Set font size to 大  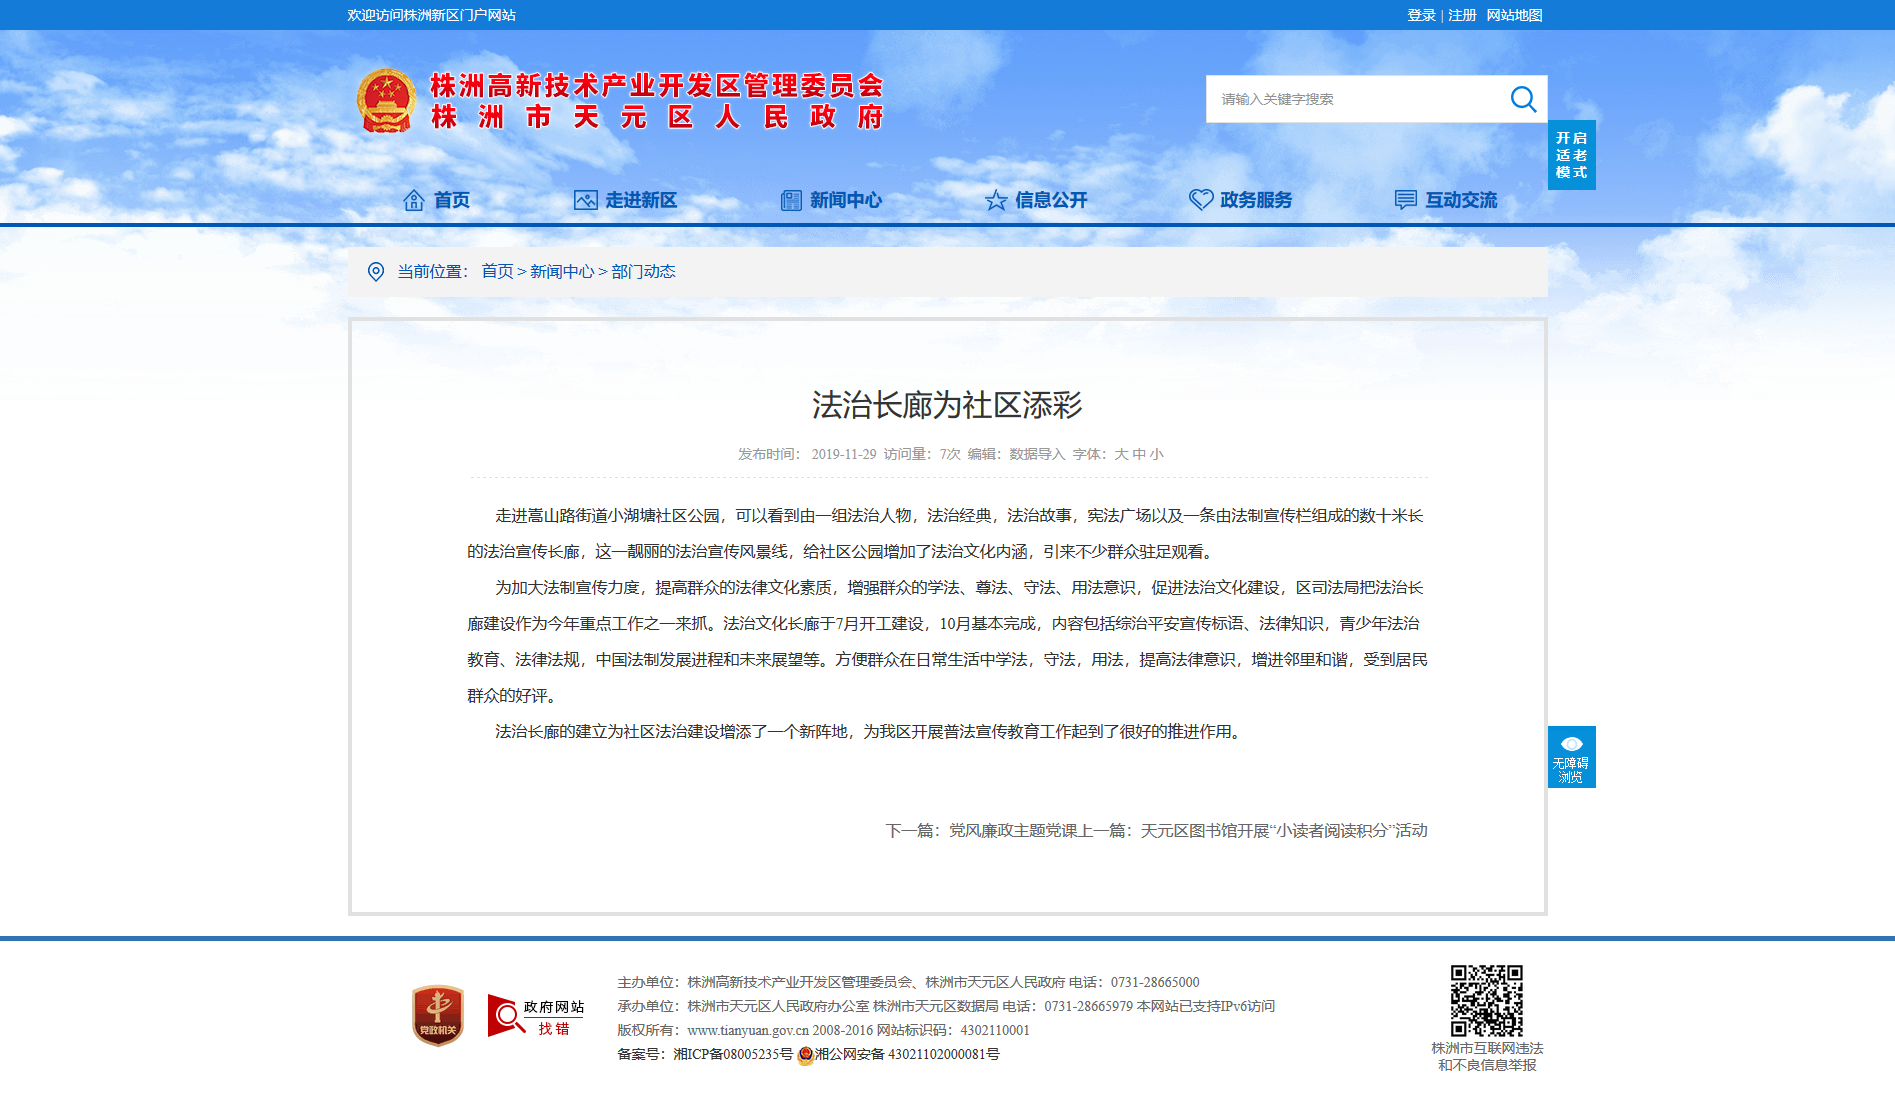(x=1121, y=454)
